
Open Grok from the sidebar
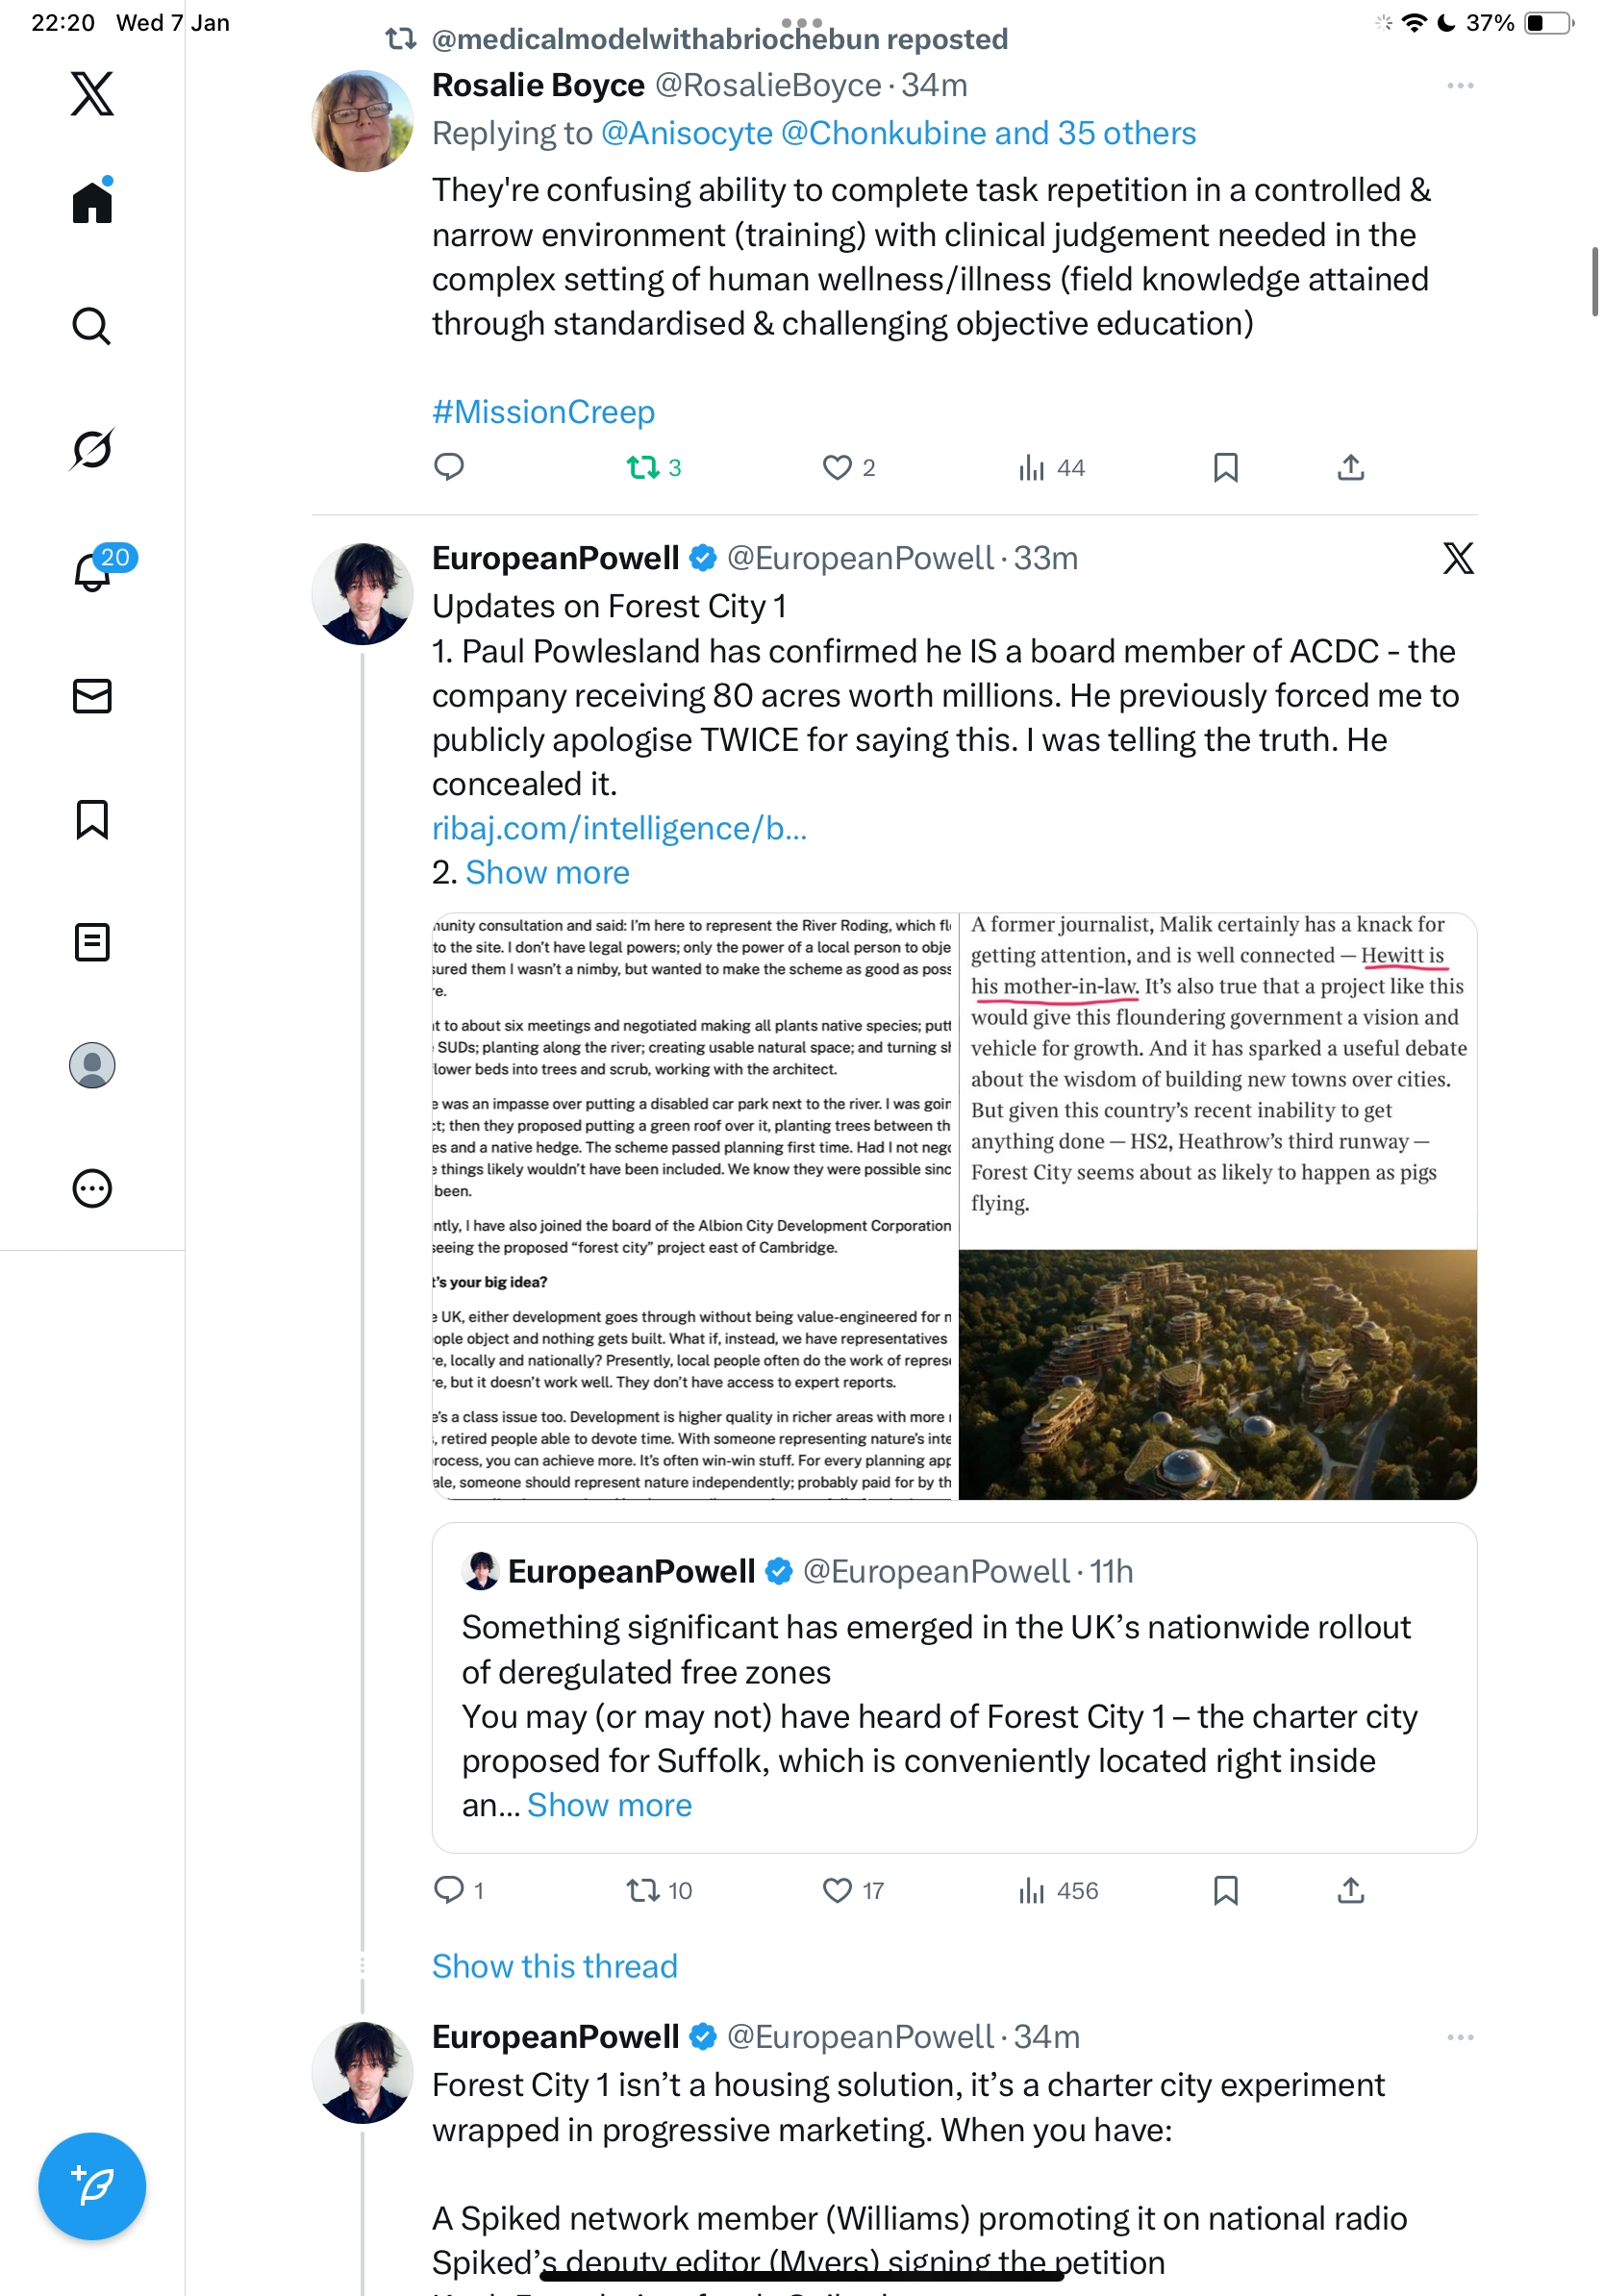point(92,449)
